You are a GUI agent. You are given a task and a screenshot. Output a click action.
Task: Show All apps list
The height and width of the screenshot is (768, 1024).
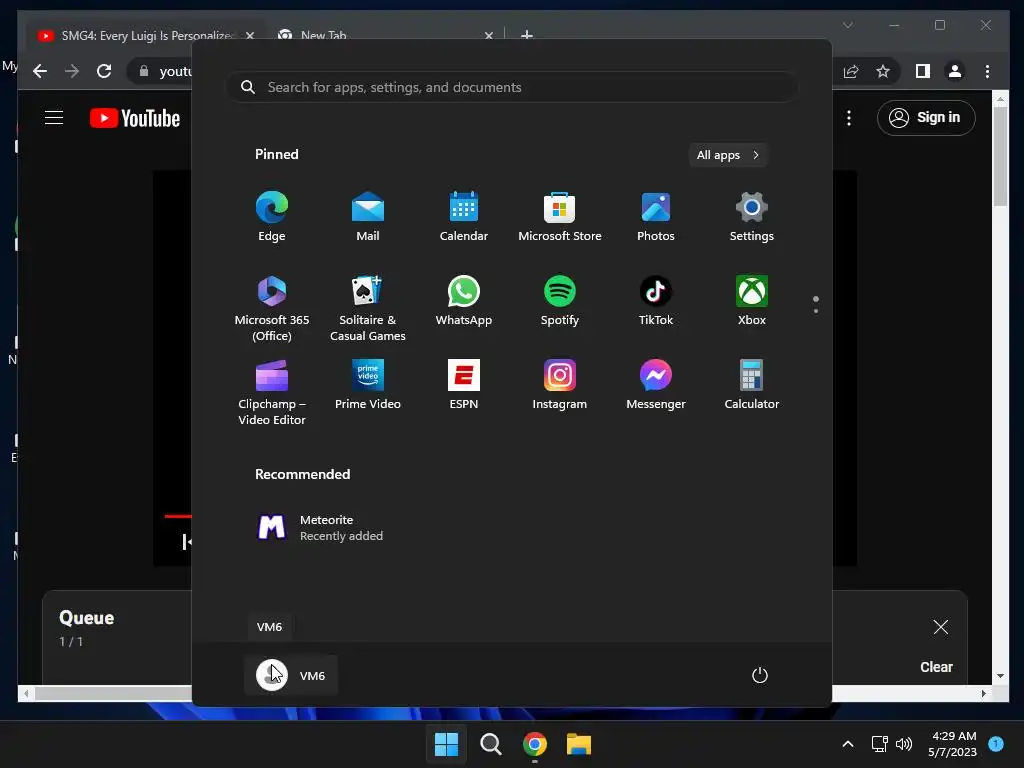pyautogui.click(x=728, y=155)
